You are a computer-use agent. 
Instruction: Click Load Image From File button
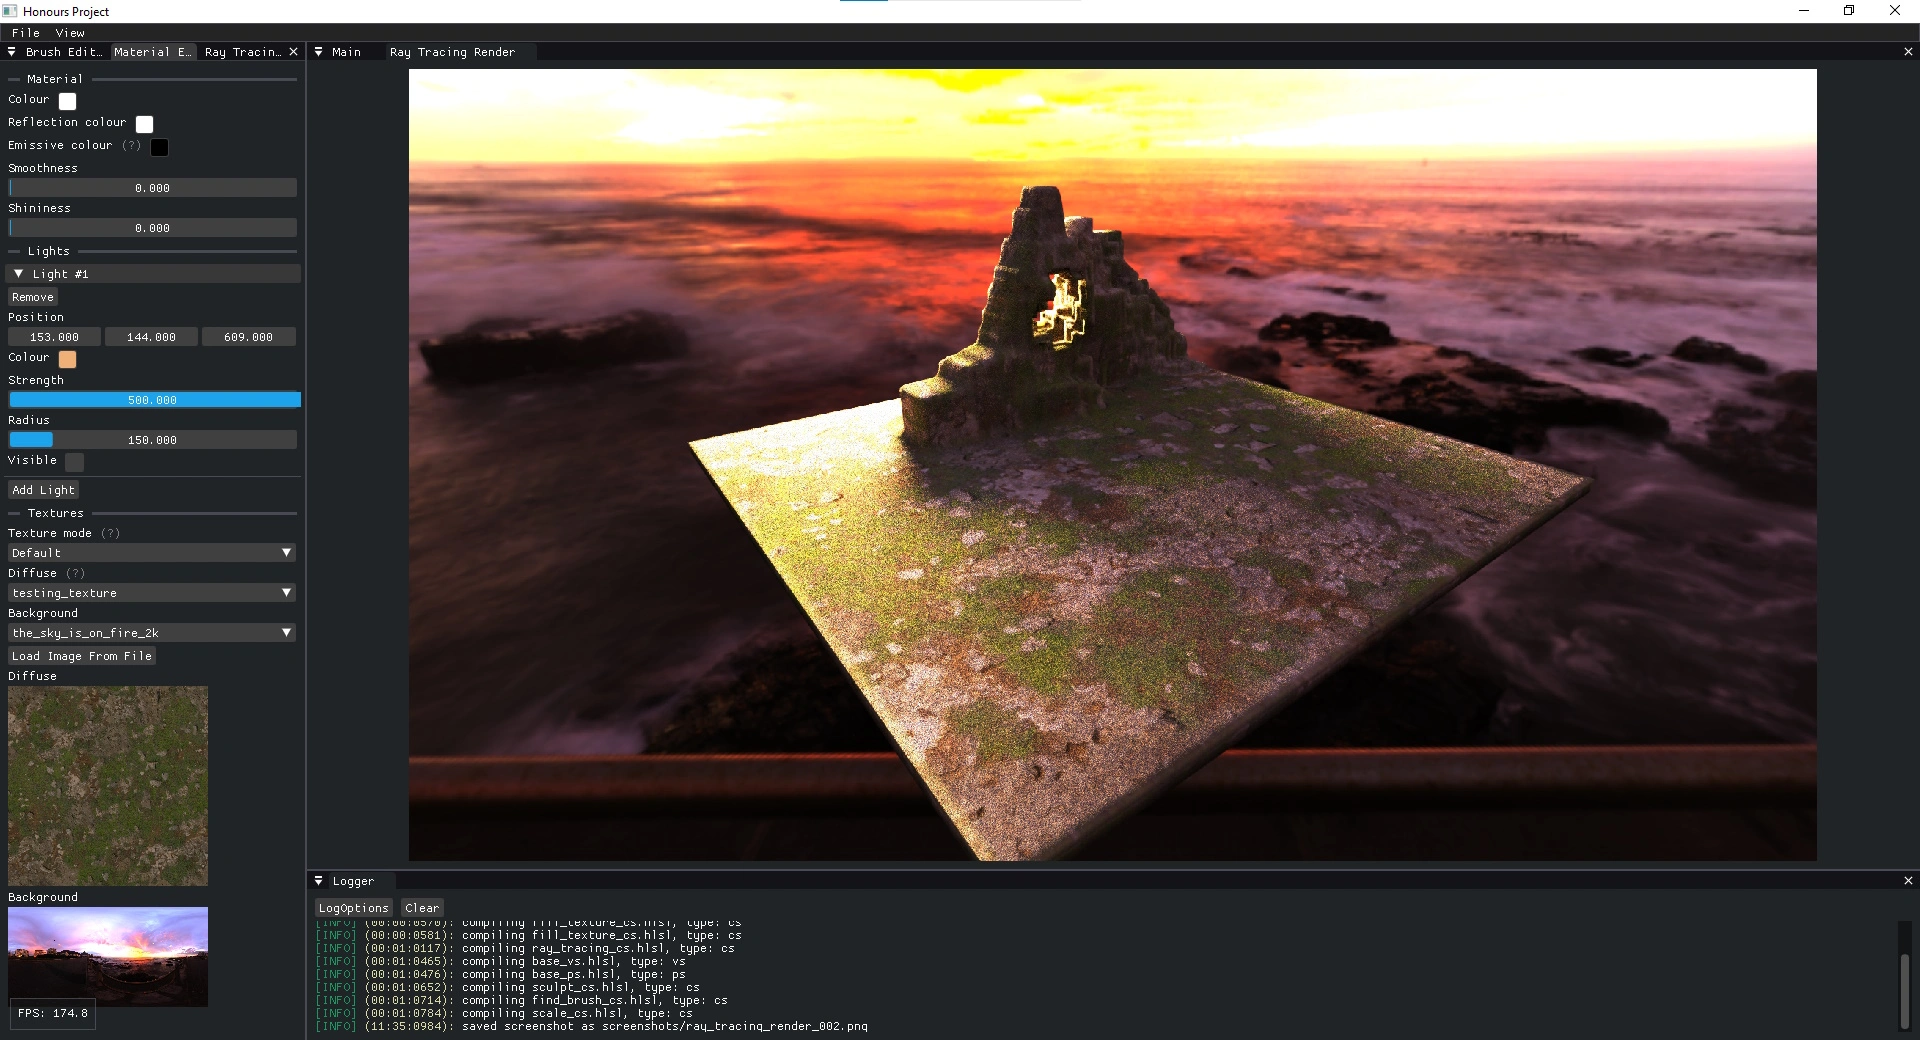[x=82, y=656]
